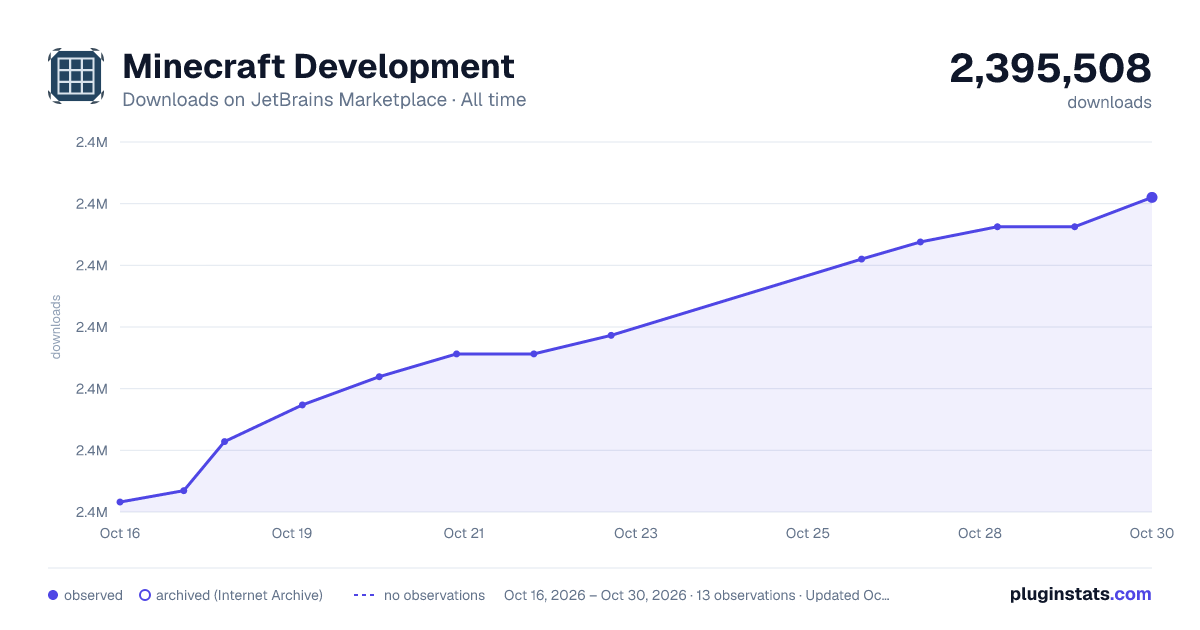
Task: Click the 'Oct 25' x-axis label
Action: click(x=808, y=533)
